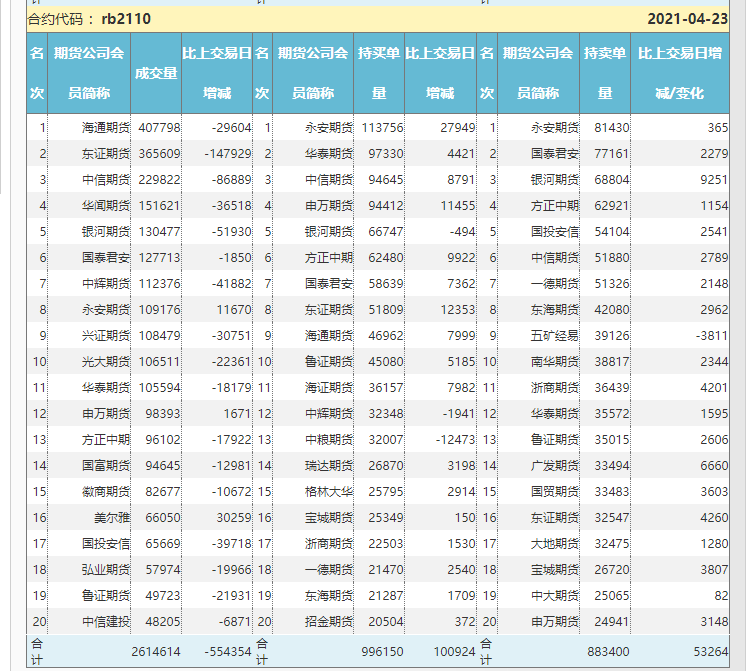Viewport: 748px width, 671px height.
Task: Click 南华期货 name cell
Action: pyautogui.click(x=555, y=362)
